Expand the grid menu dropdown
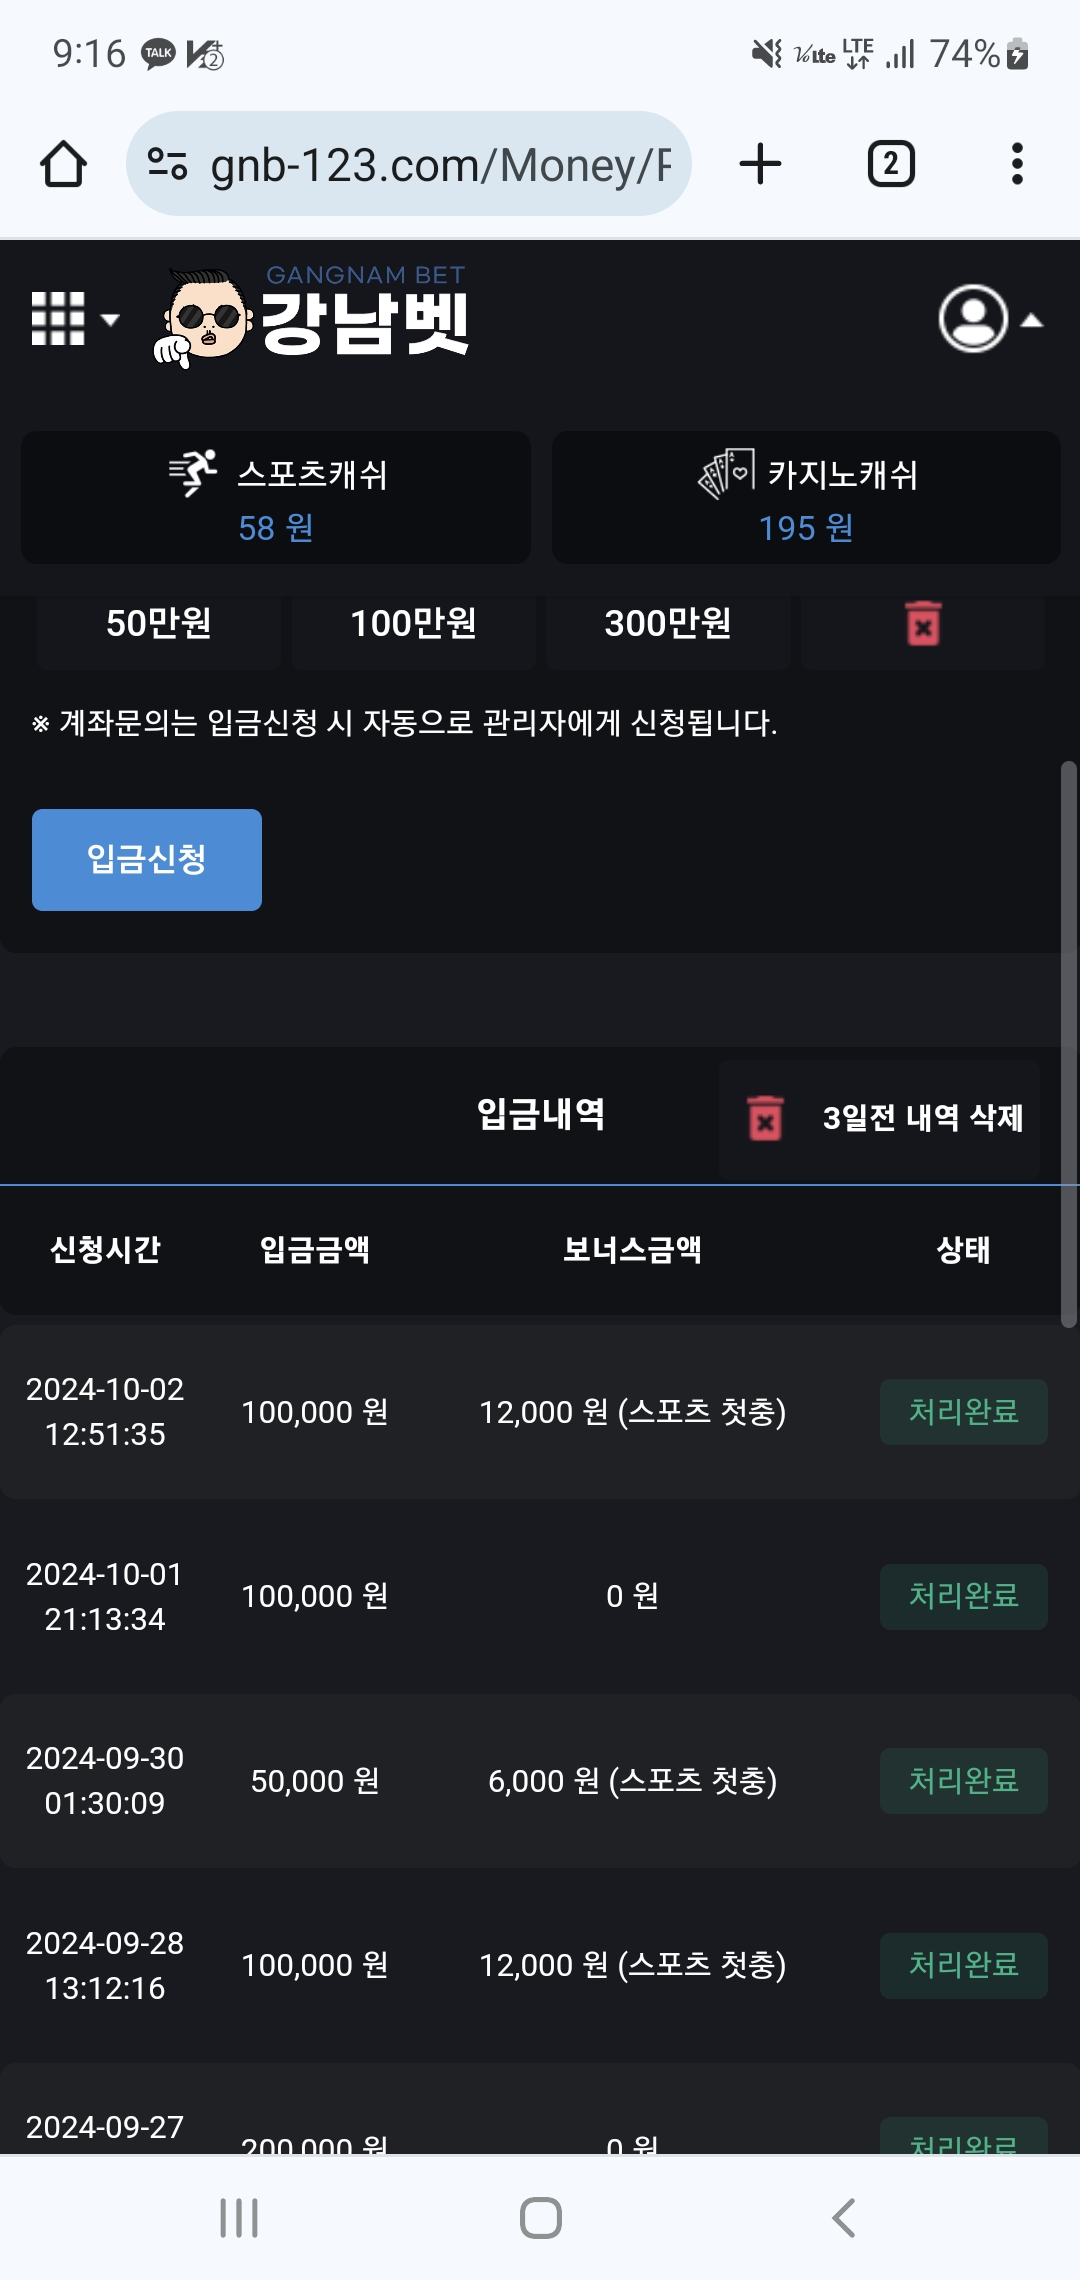 pyautogui.click(x=75, y=319)
